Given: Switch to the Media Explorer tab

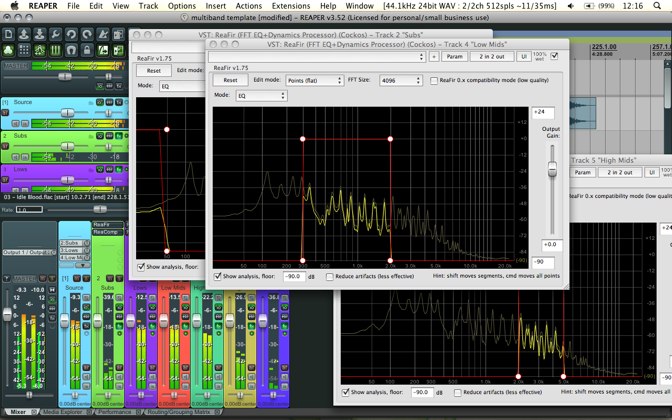Looking at the screenshot, I should tap(63, 412).
